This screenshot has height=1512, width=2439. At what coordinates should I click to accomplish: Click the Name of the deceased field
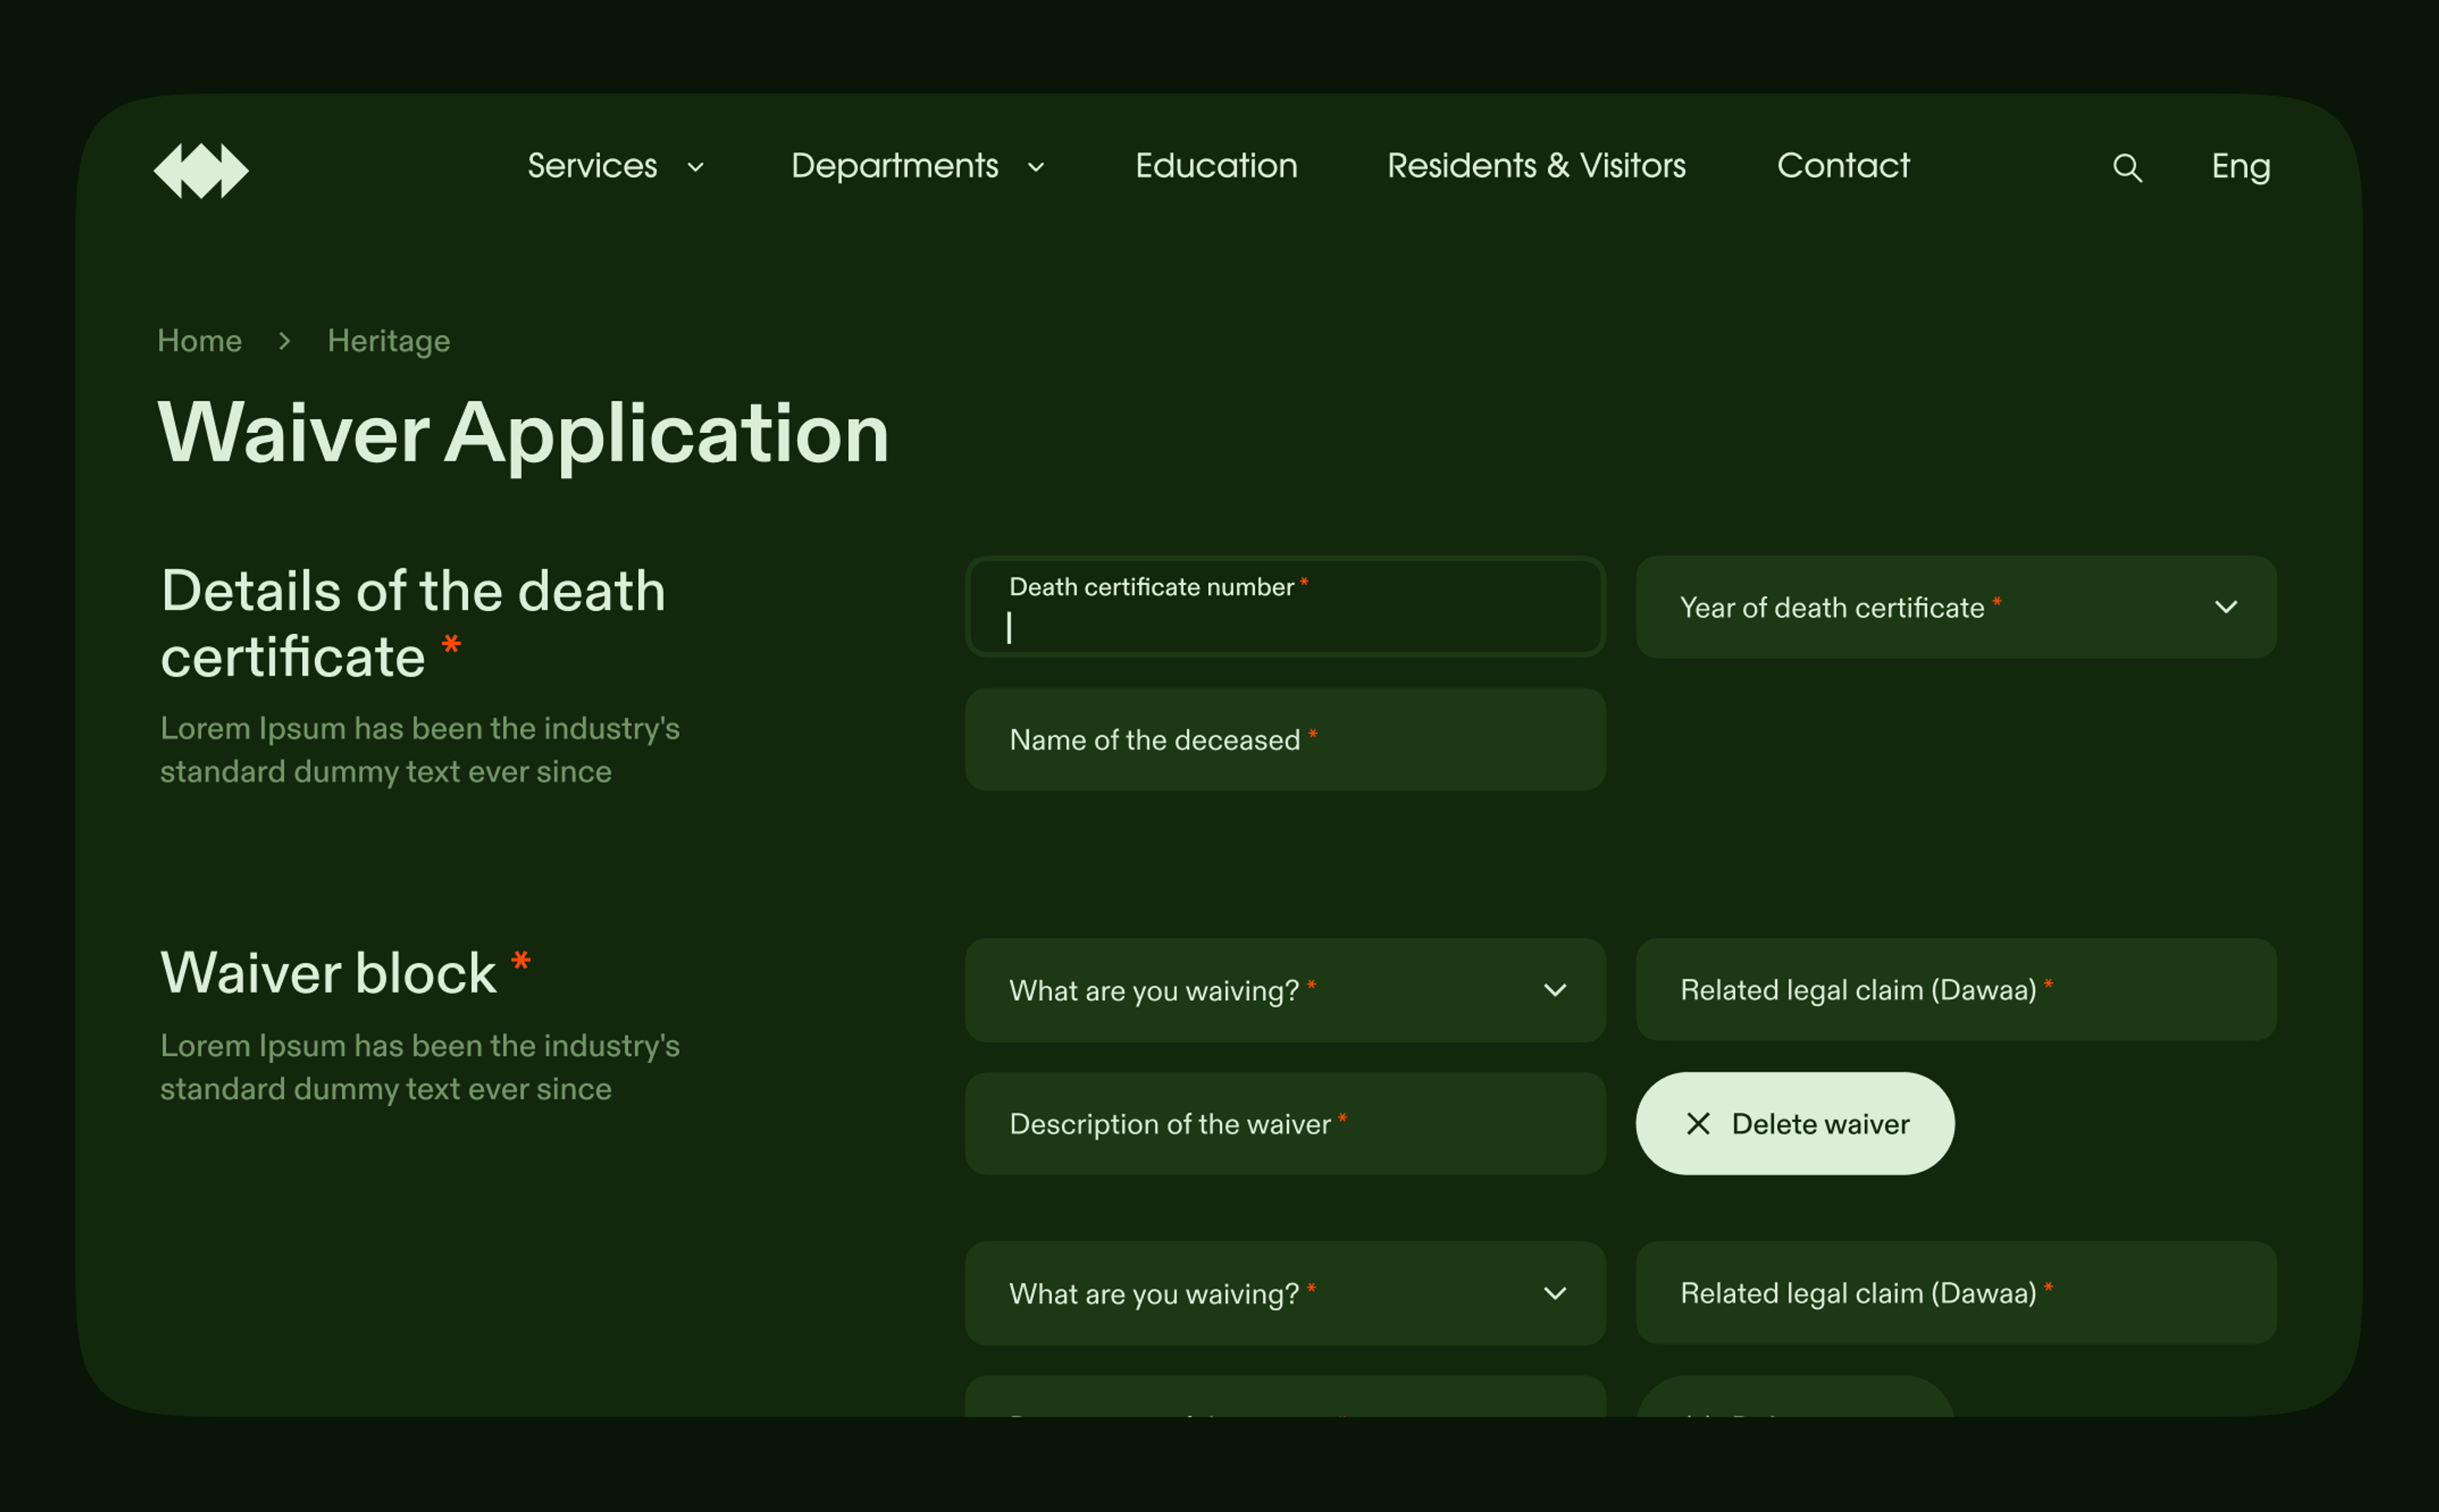tap(1285, 739)
